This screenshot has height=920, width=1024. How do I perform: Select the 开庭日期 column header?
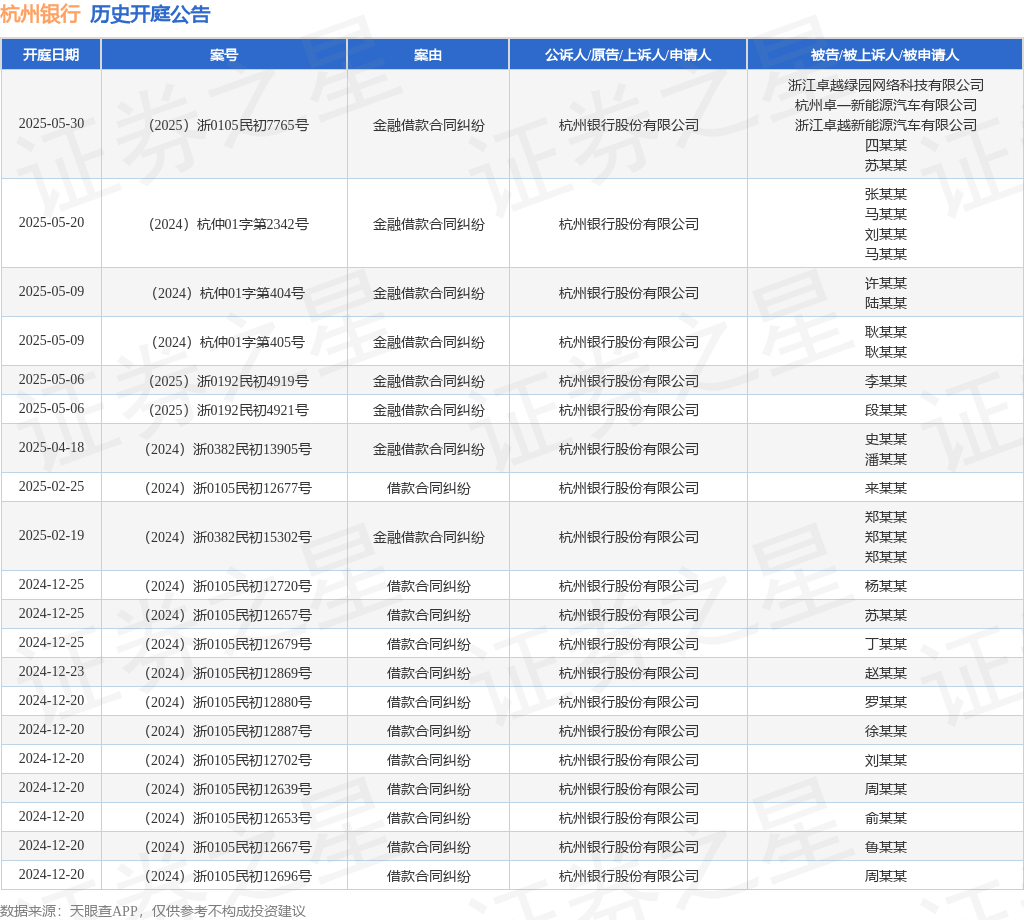point(51,55)
